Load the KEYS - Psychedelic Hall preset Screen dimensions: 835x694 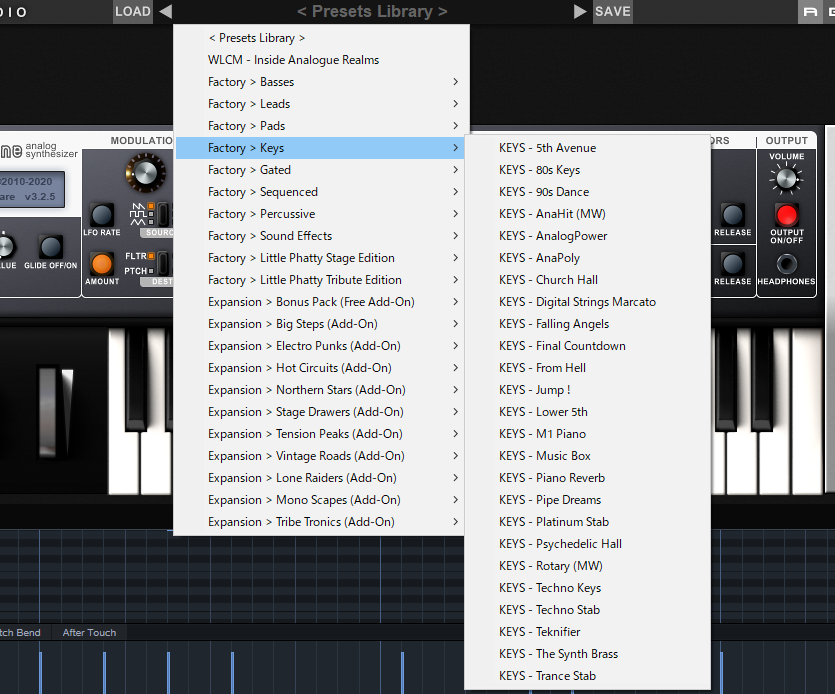click(588, 544)
